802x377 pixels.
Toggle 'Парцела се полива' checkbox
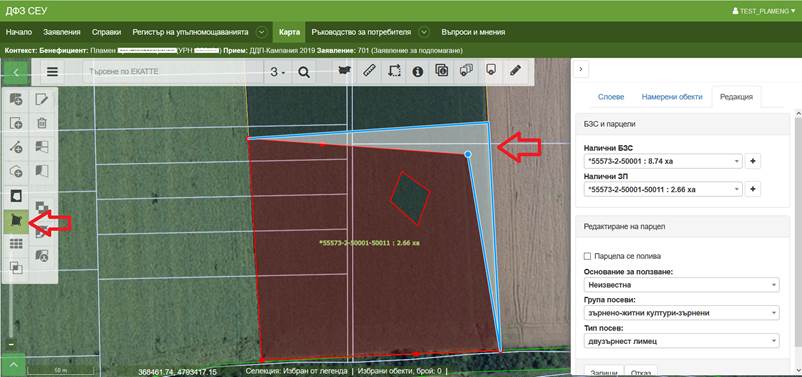coord(587,256)
